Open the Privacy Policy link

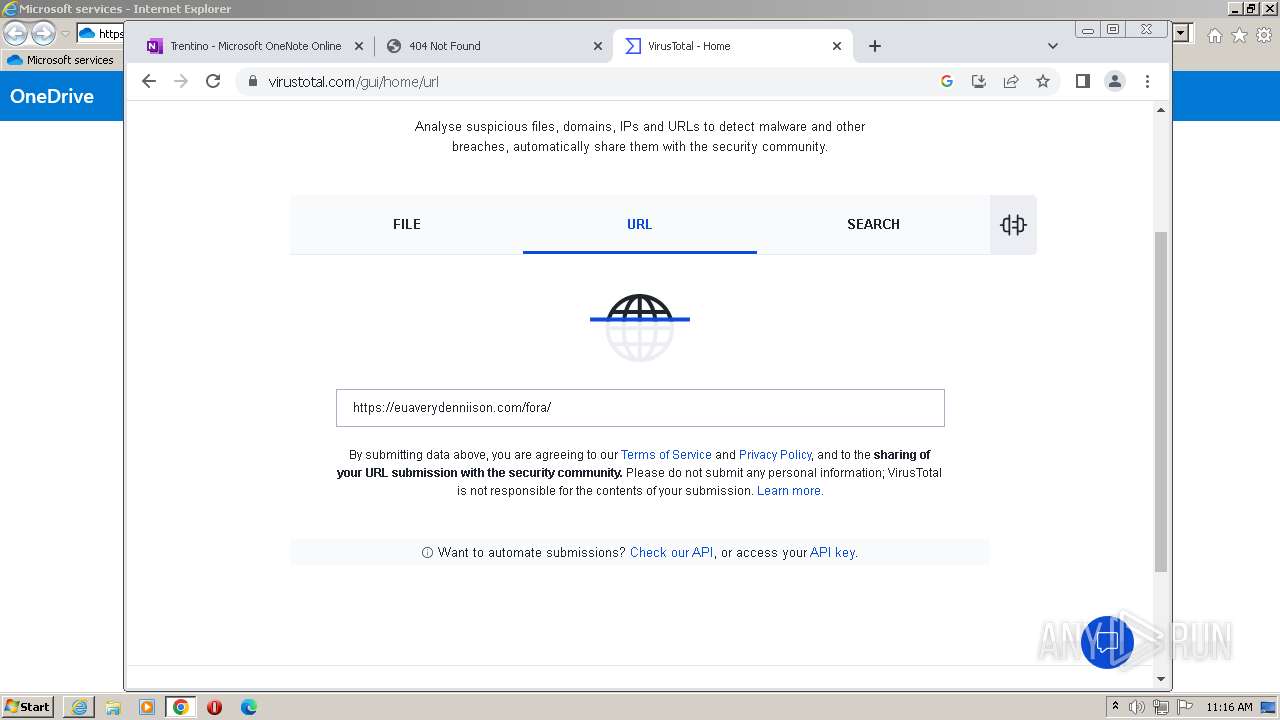[x=775, y=454]
